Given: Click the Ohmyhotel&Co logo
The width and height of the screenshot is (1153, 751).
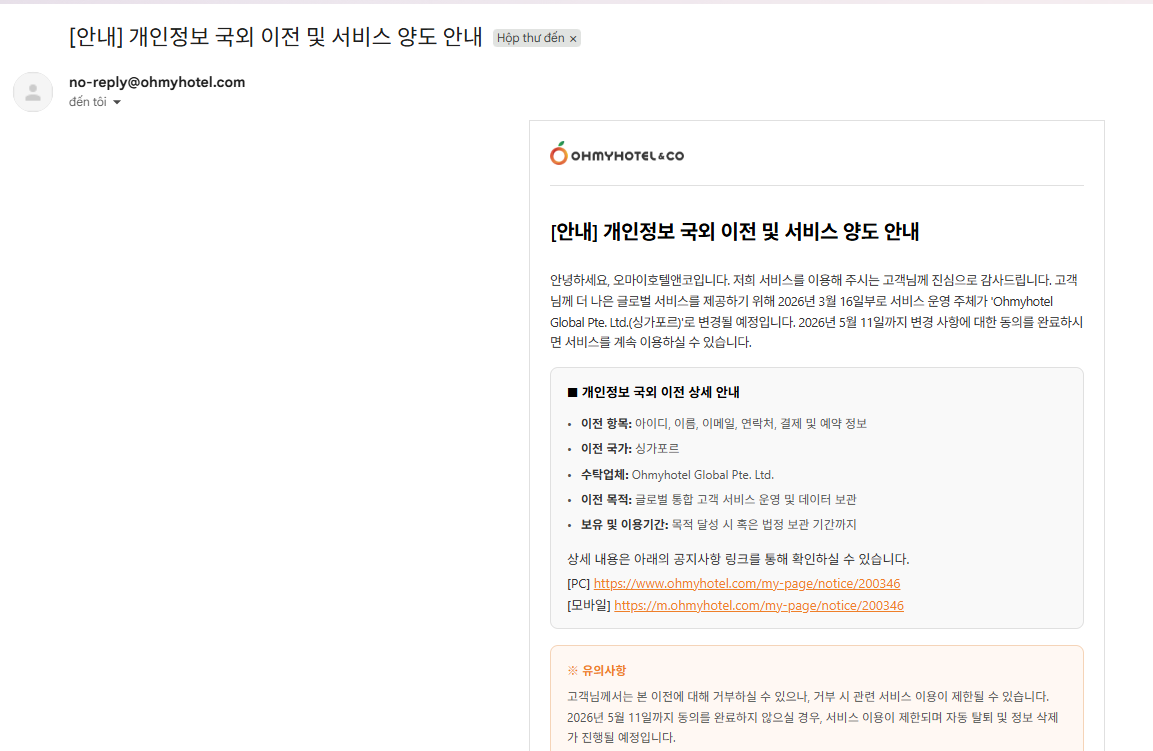Looking at the screenshot, I should [616, 154].
